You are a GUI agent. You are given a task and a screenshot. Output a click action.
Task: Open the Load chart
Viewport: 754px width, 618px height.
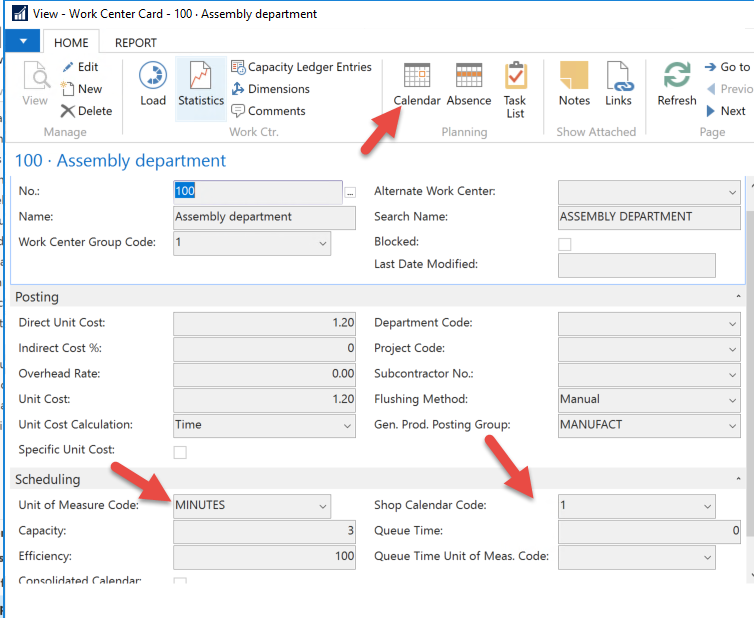(153, 84)
